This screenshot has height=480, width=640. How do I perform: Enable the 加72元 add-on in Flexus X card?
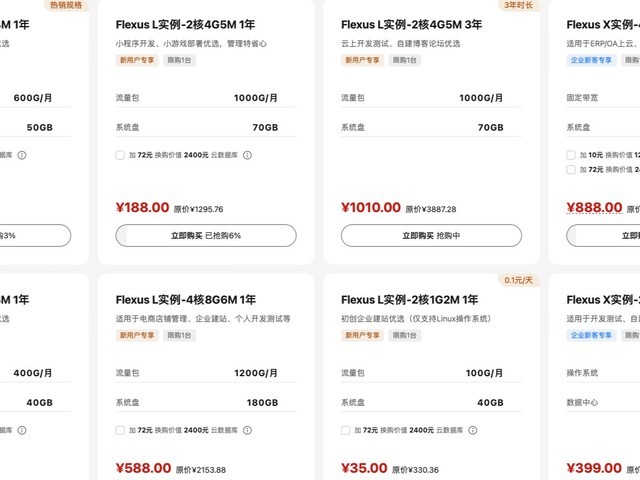coord(571,169)
